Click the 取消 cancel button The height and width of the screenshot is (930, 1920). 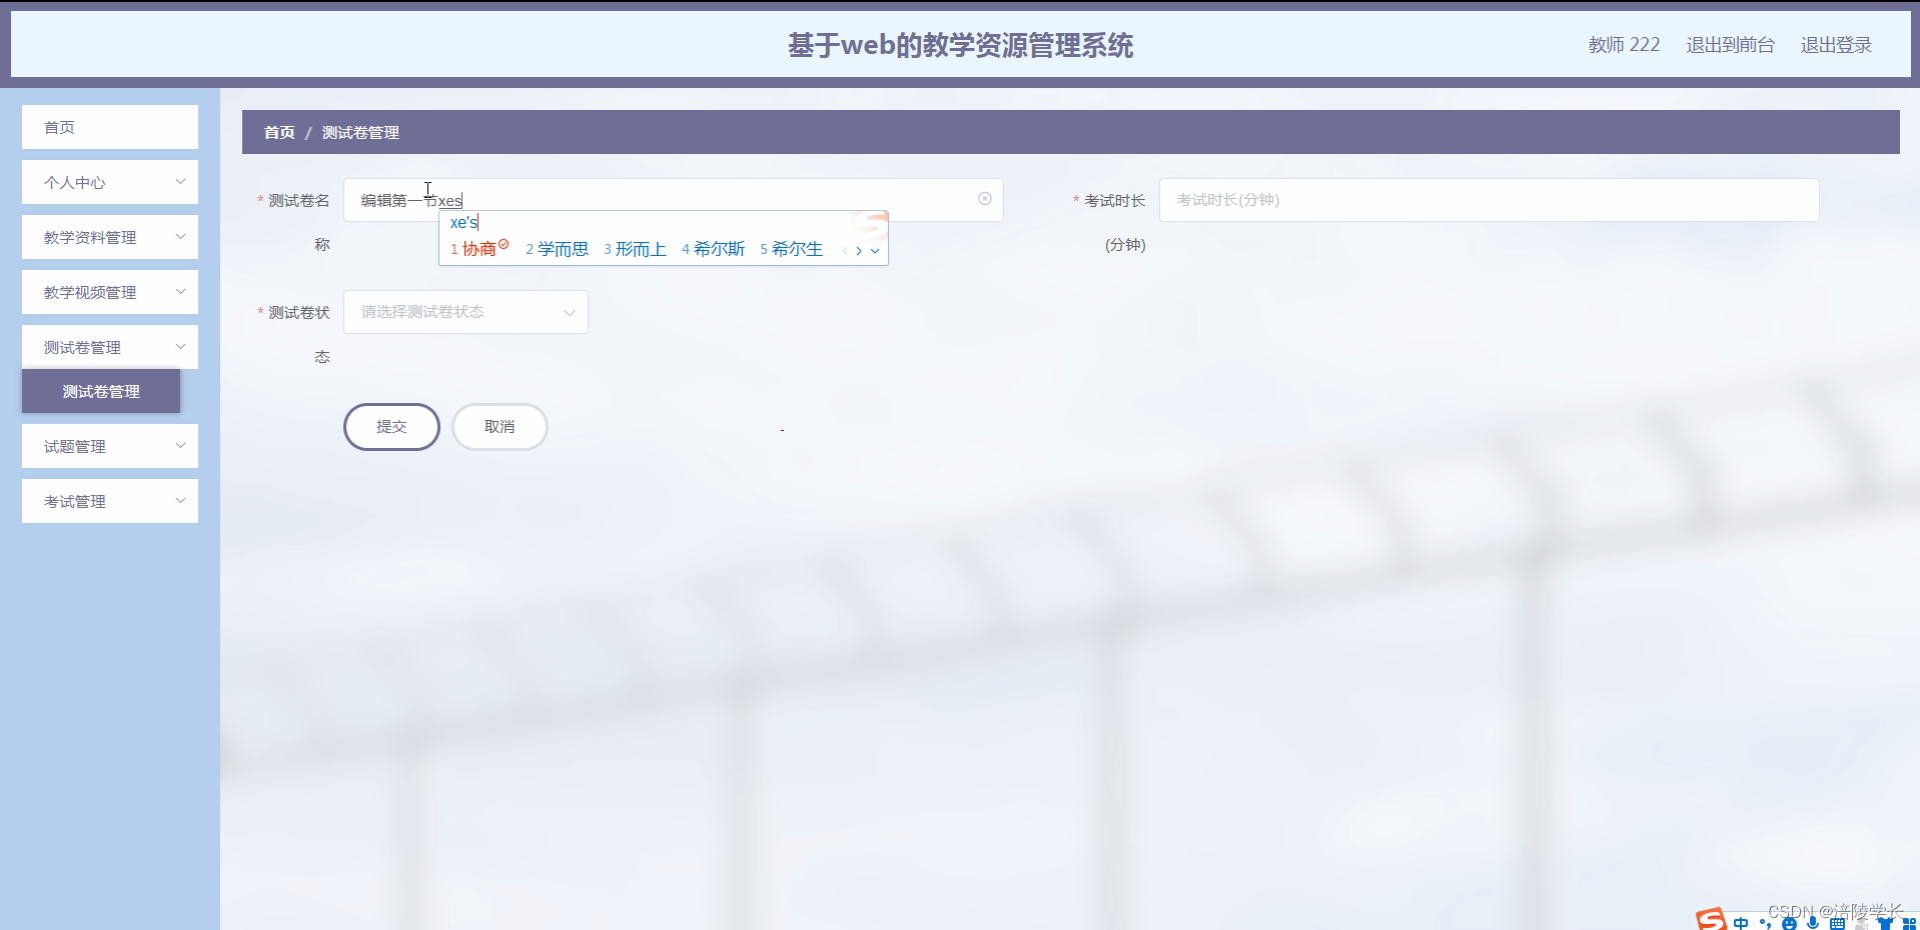tap(499, 426)
